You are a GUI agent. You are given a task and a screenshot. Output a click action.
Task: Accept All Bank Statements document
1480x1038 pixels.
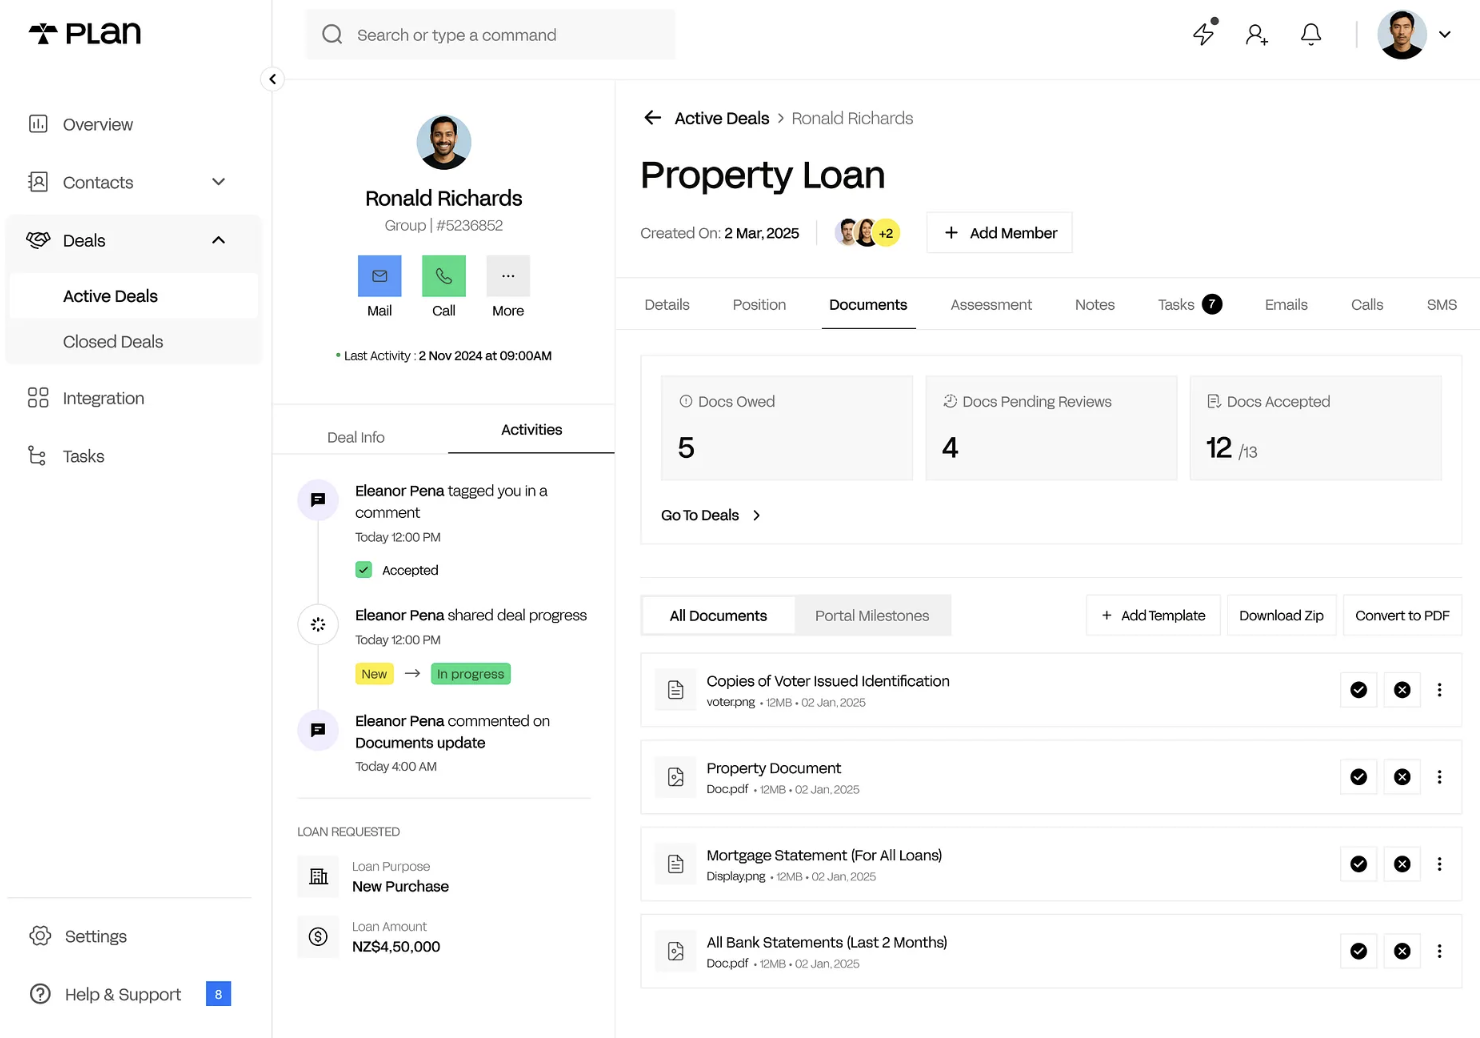point(1359,951)
